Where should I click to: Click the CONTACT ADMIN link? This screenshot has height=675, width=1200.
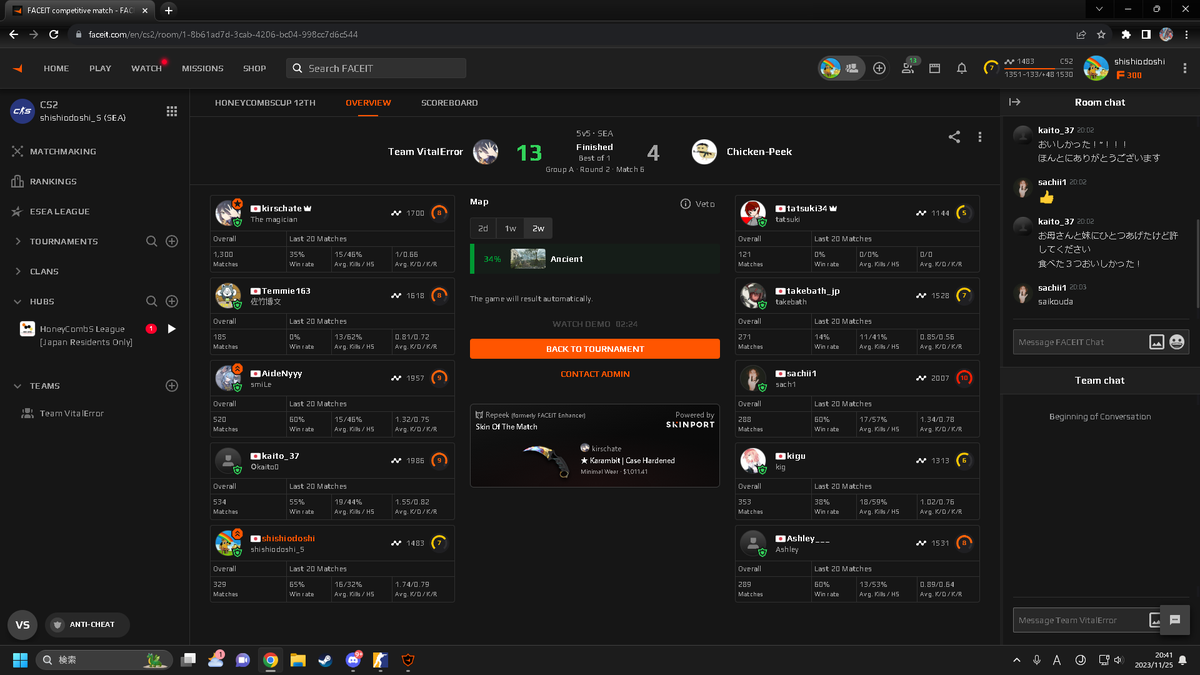click(595, 374)
